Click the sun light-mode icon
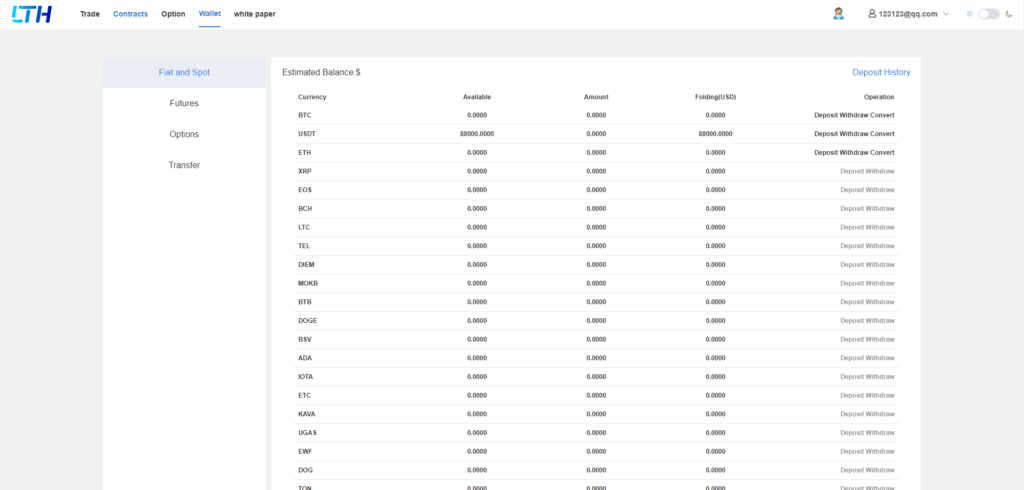Image resolution: width=1024 pixels, height=490 pixels. click(969, 14)
